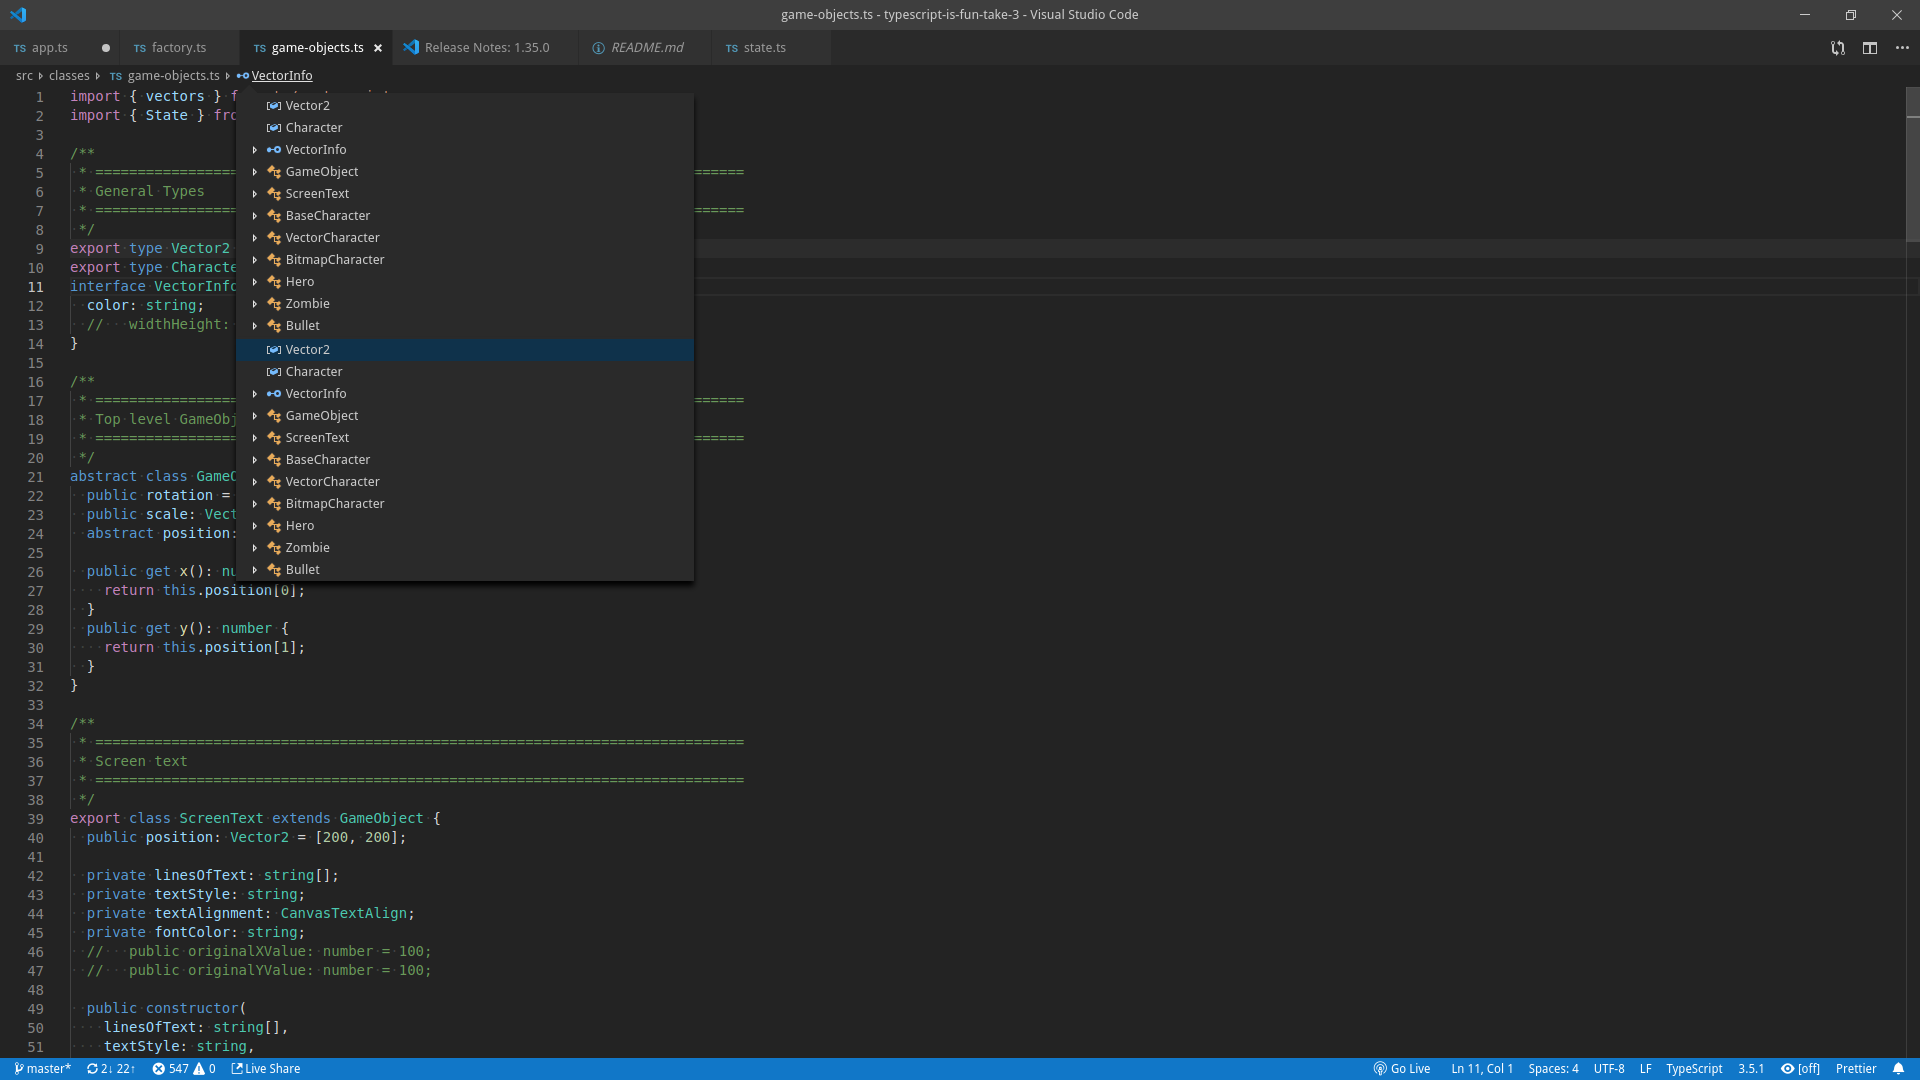Expand the Hero symbol chevron

[x=256, y=282]
